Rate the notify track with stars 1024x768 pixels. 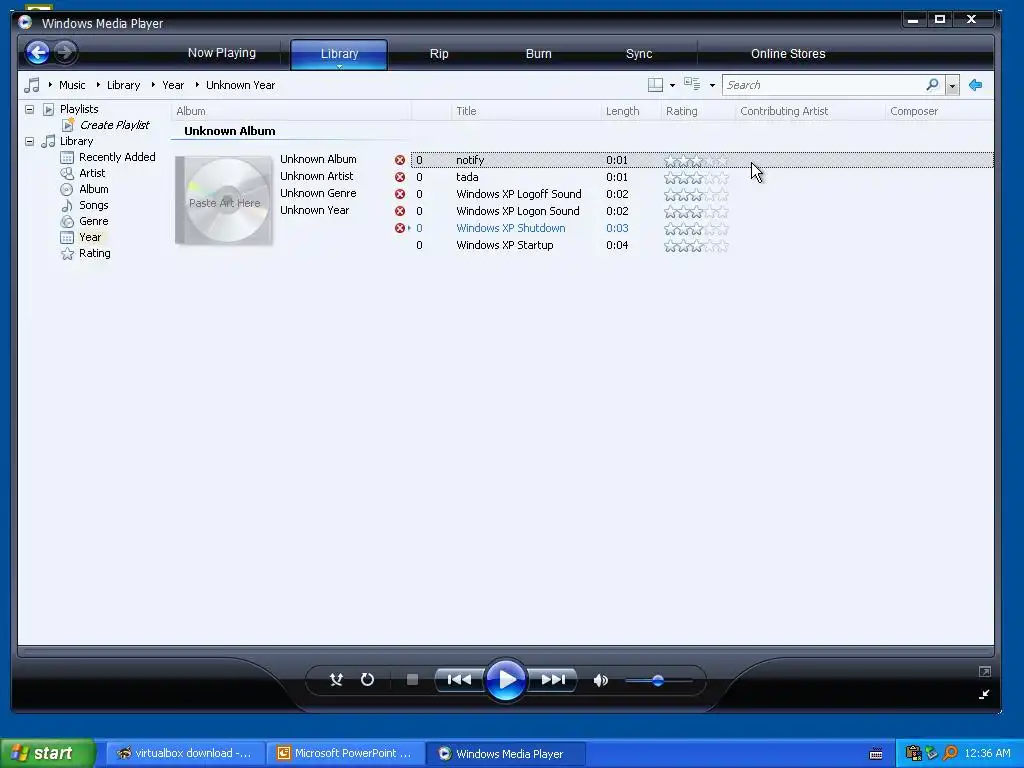(696, 160)
